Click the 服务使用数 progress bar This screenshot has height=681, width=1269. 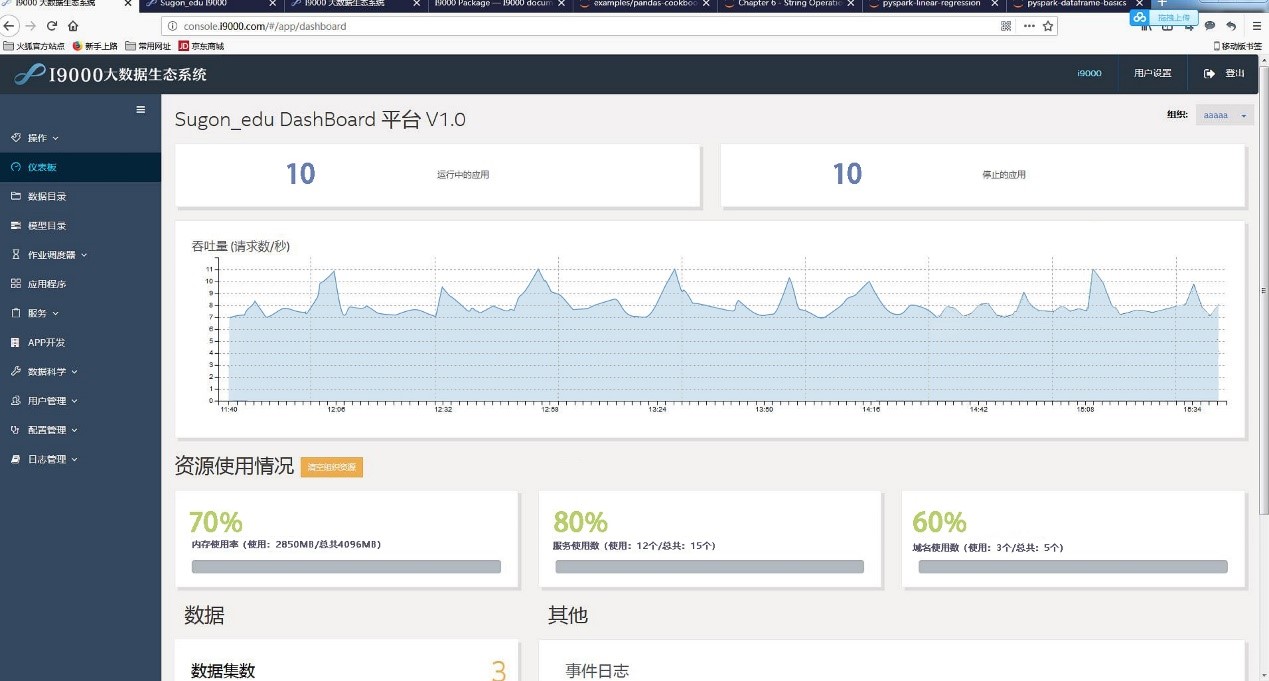pyautogui.click(x=710, y=567)
